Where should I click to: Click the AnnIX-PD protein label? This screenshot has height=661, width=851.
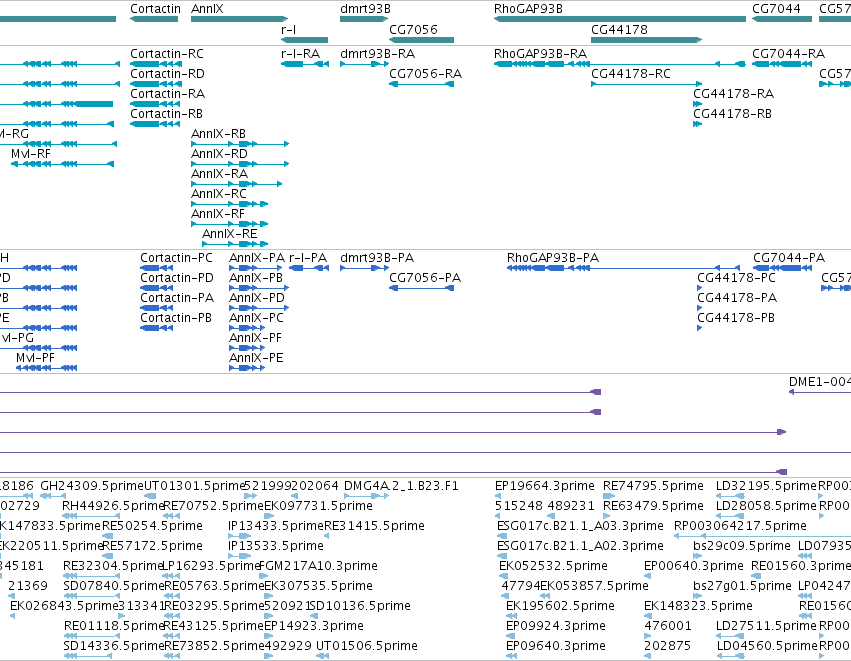(x=257, y=298)
